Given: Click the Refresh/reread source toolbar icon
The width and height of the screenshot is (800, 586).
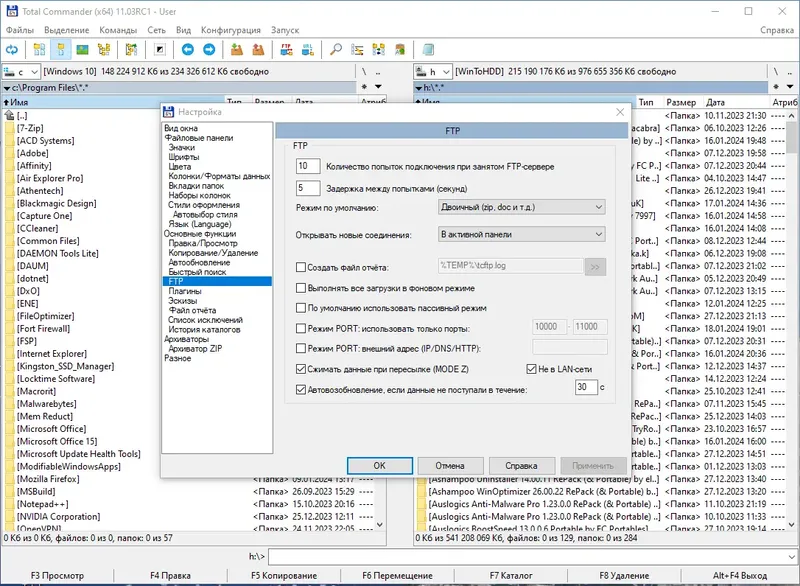Looking at the screenshot, I should click(x=12, y=49).
